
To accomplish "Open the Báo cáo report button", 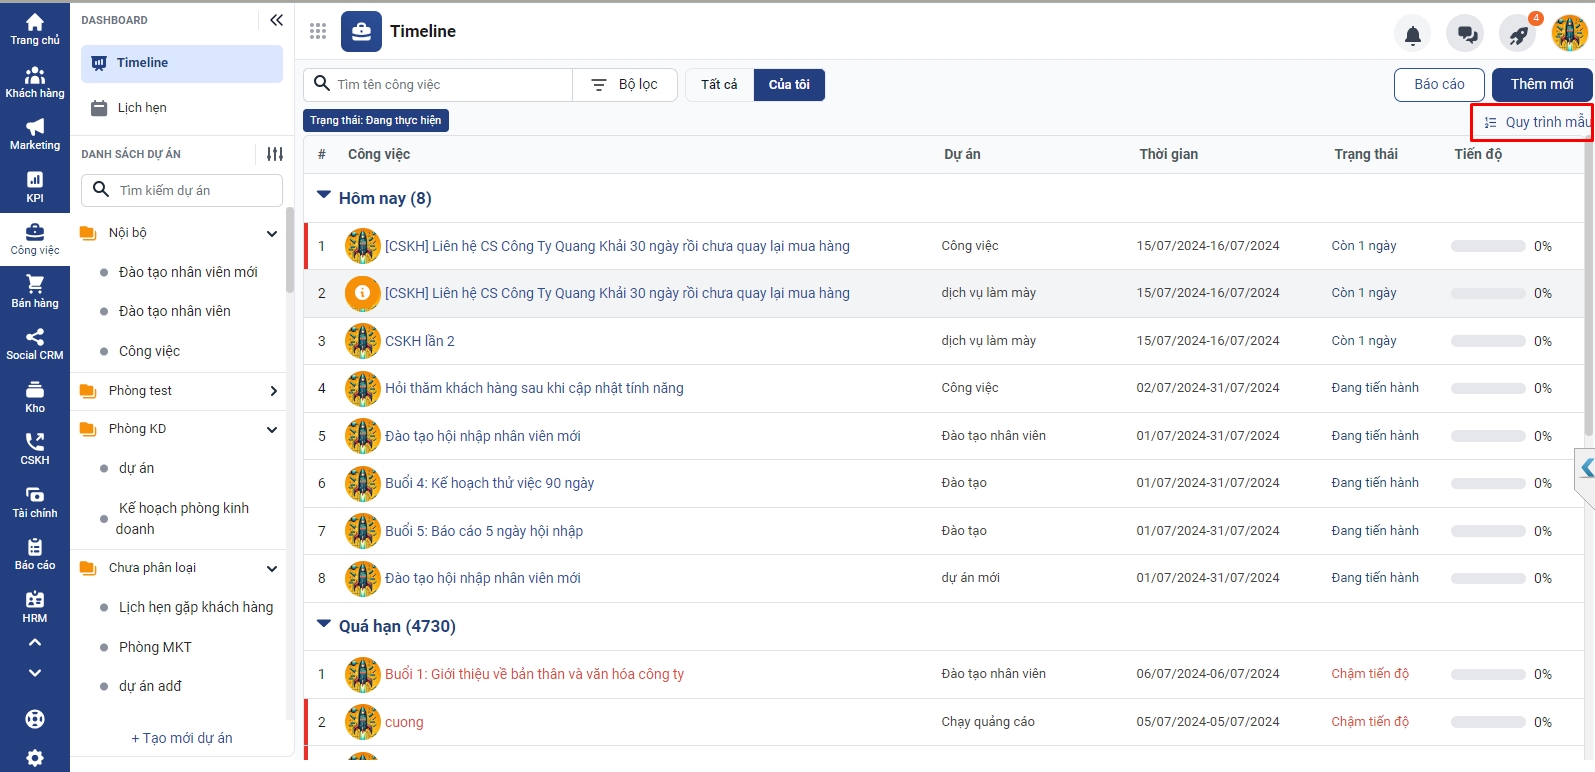I will (1439, 85).
